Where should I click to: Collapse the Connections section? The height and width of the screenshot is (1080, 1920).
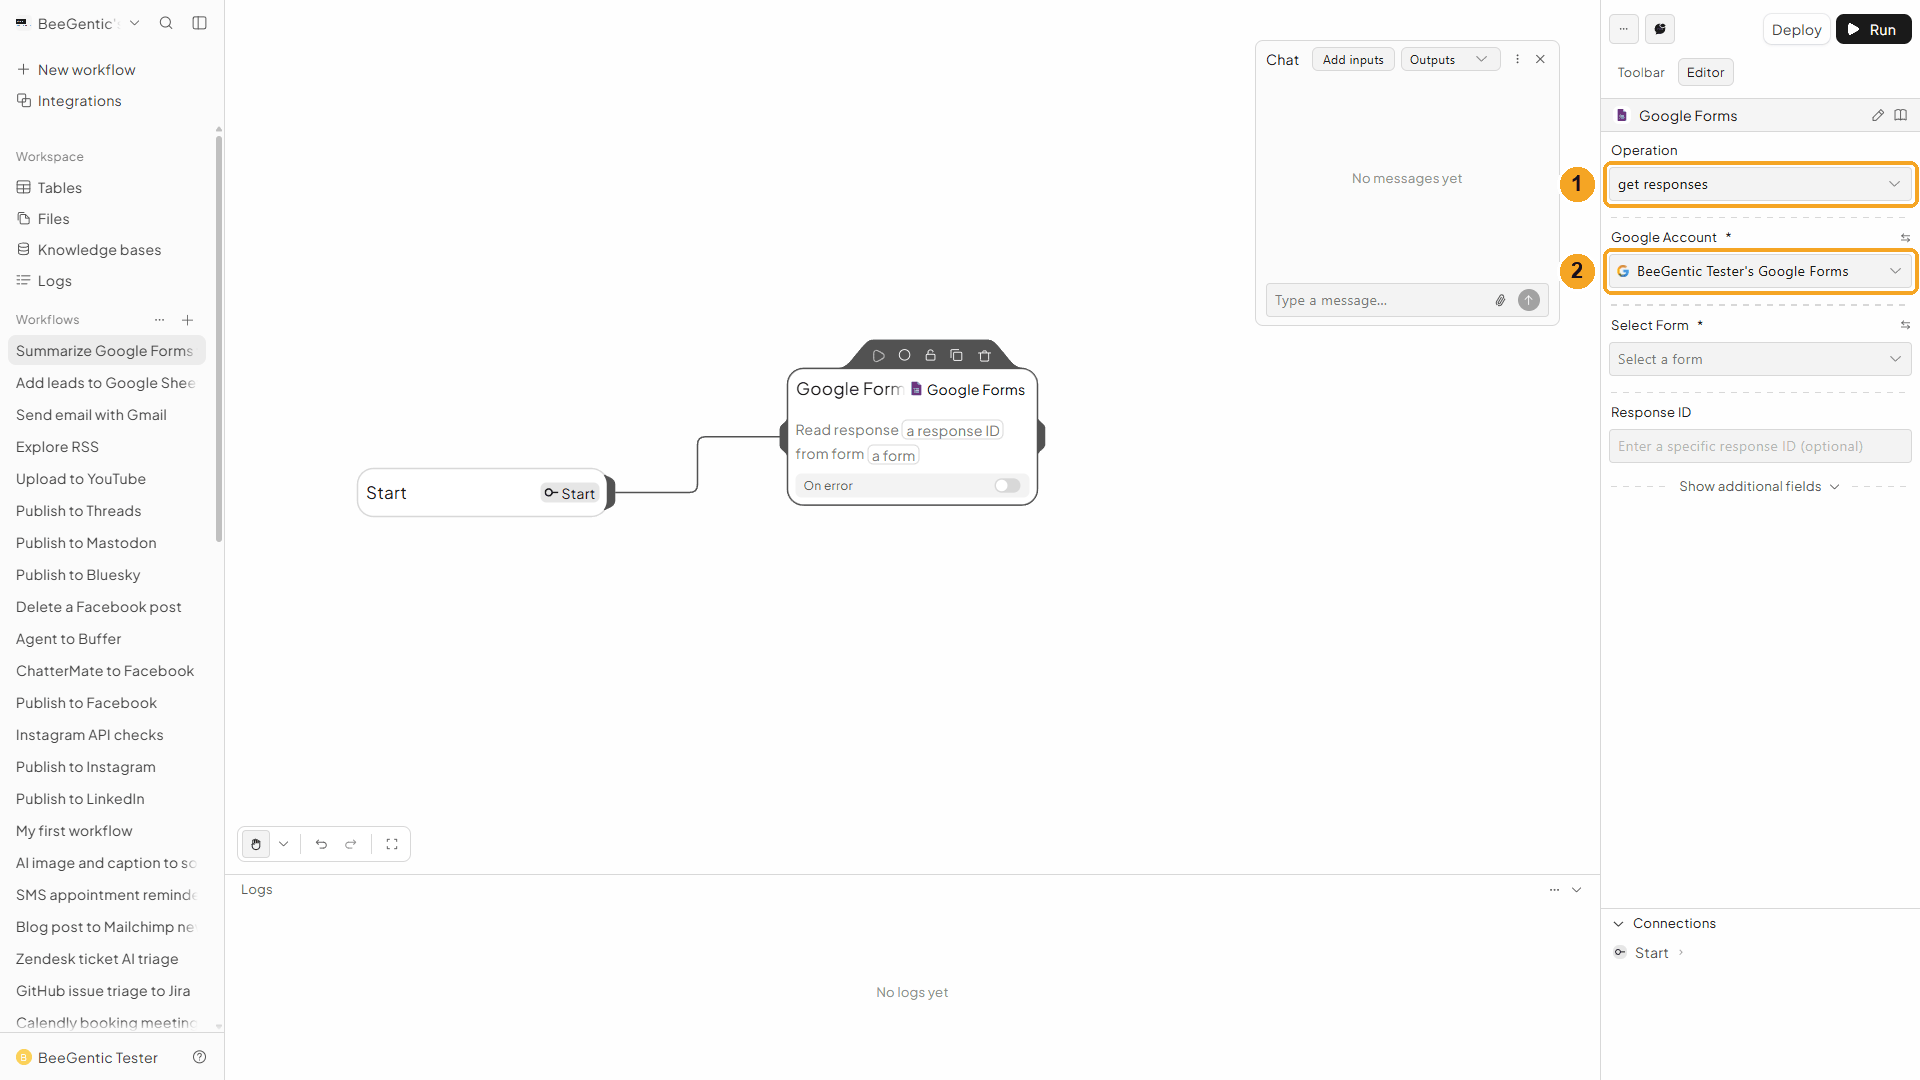(1619, 923)
